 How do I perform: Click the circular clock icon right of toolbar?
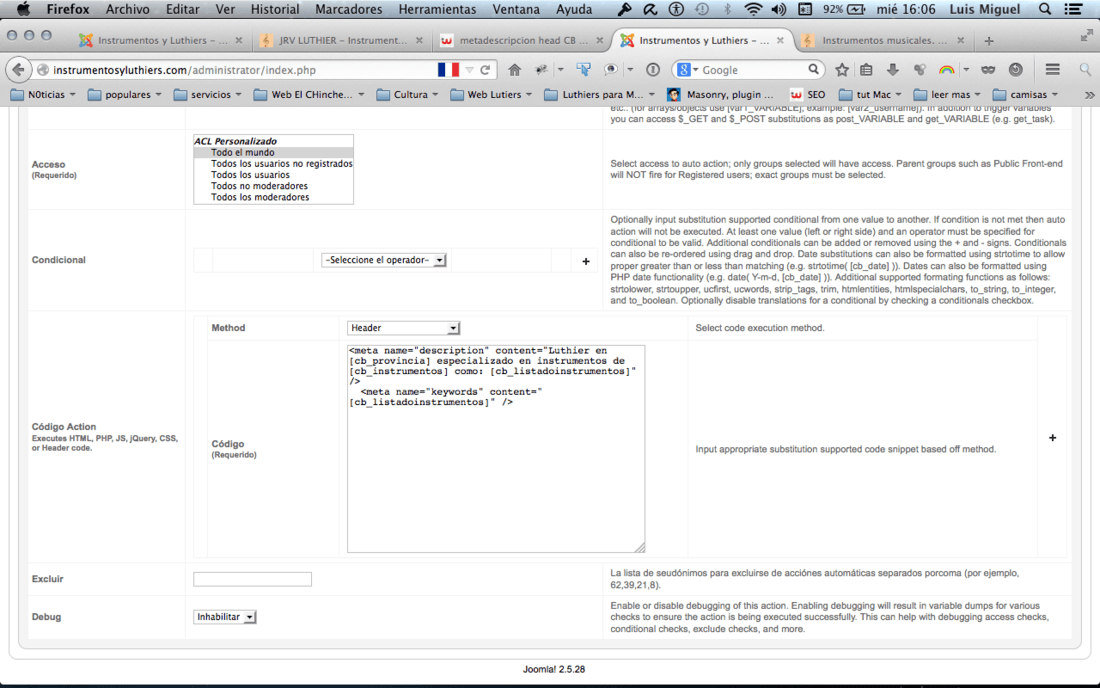pos(1015,69)
